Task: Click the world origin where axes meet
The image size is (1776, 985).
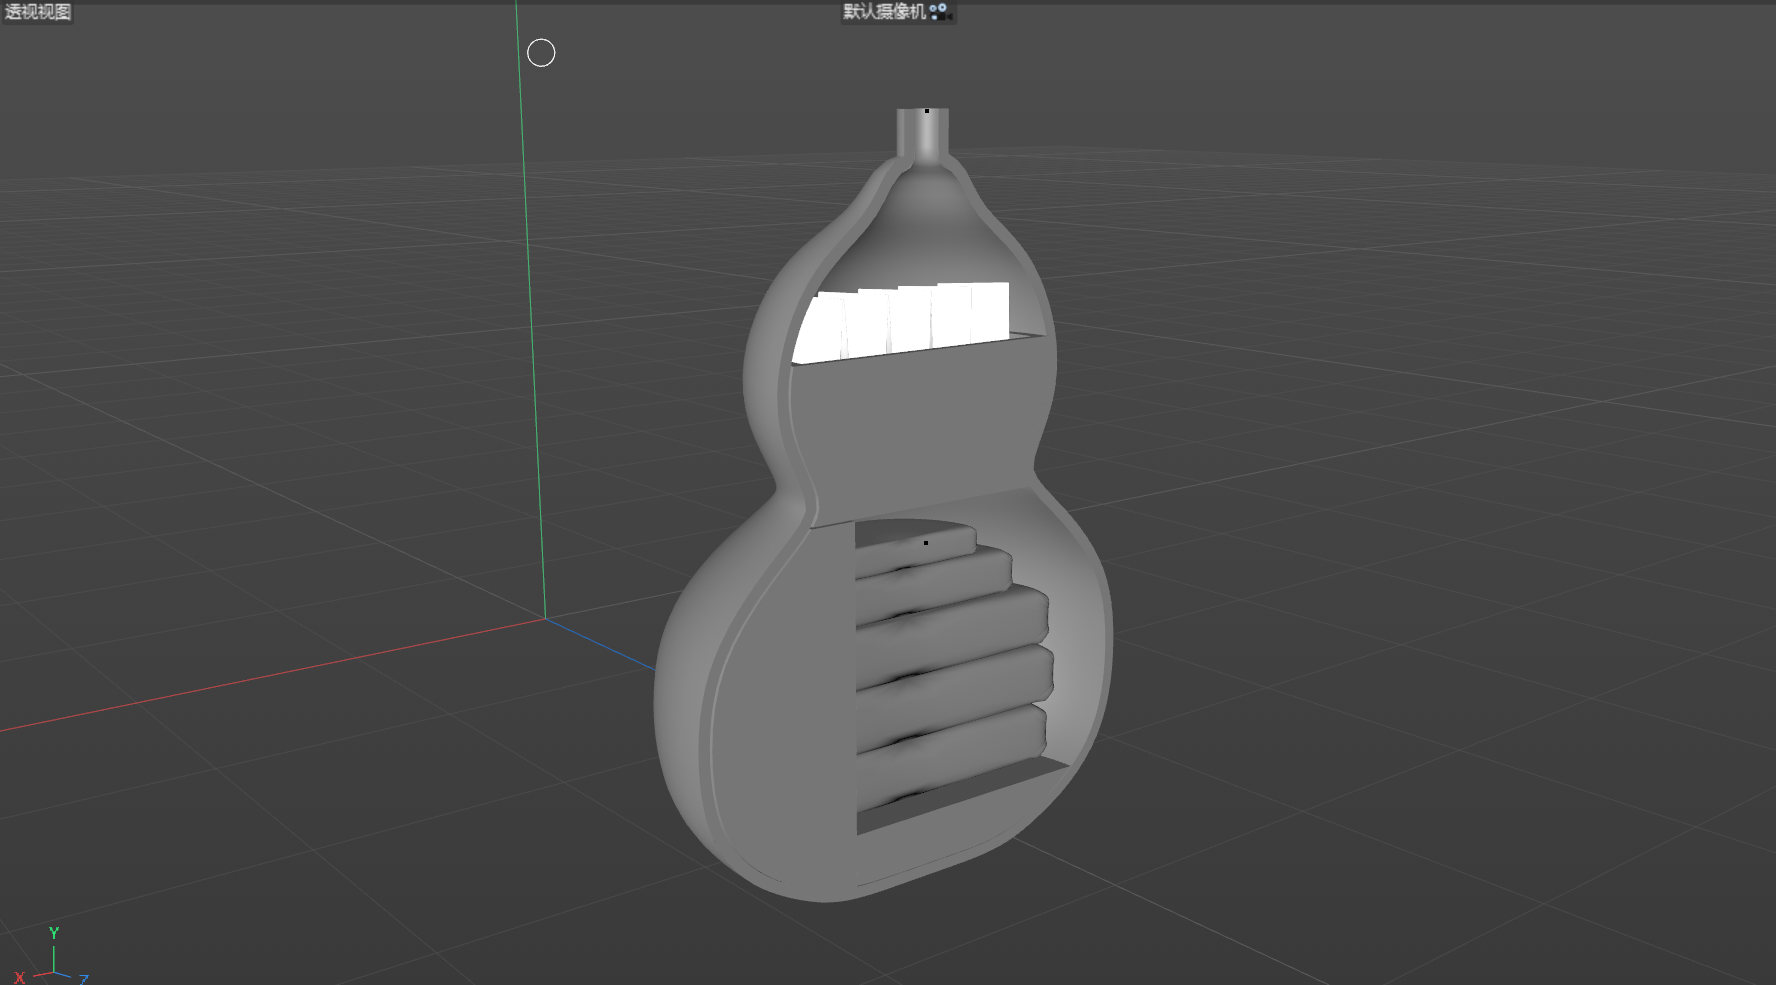Action: click(545, 619)
